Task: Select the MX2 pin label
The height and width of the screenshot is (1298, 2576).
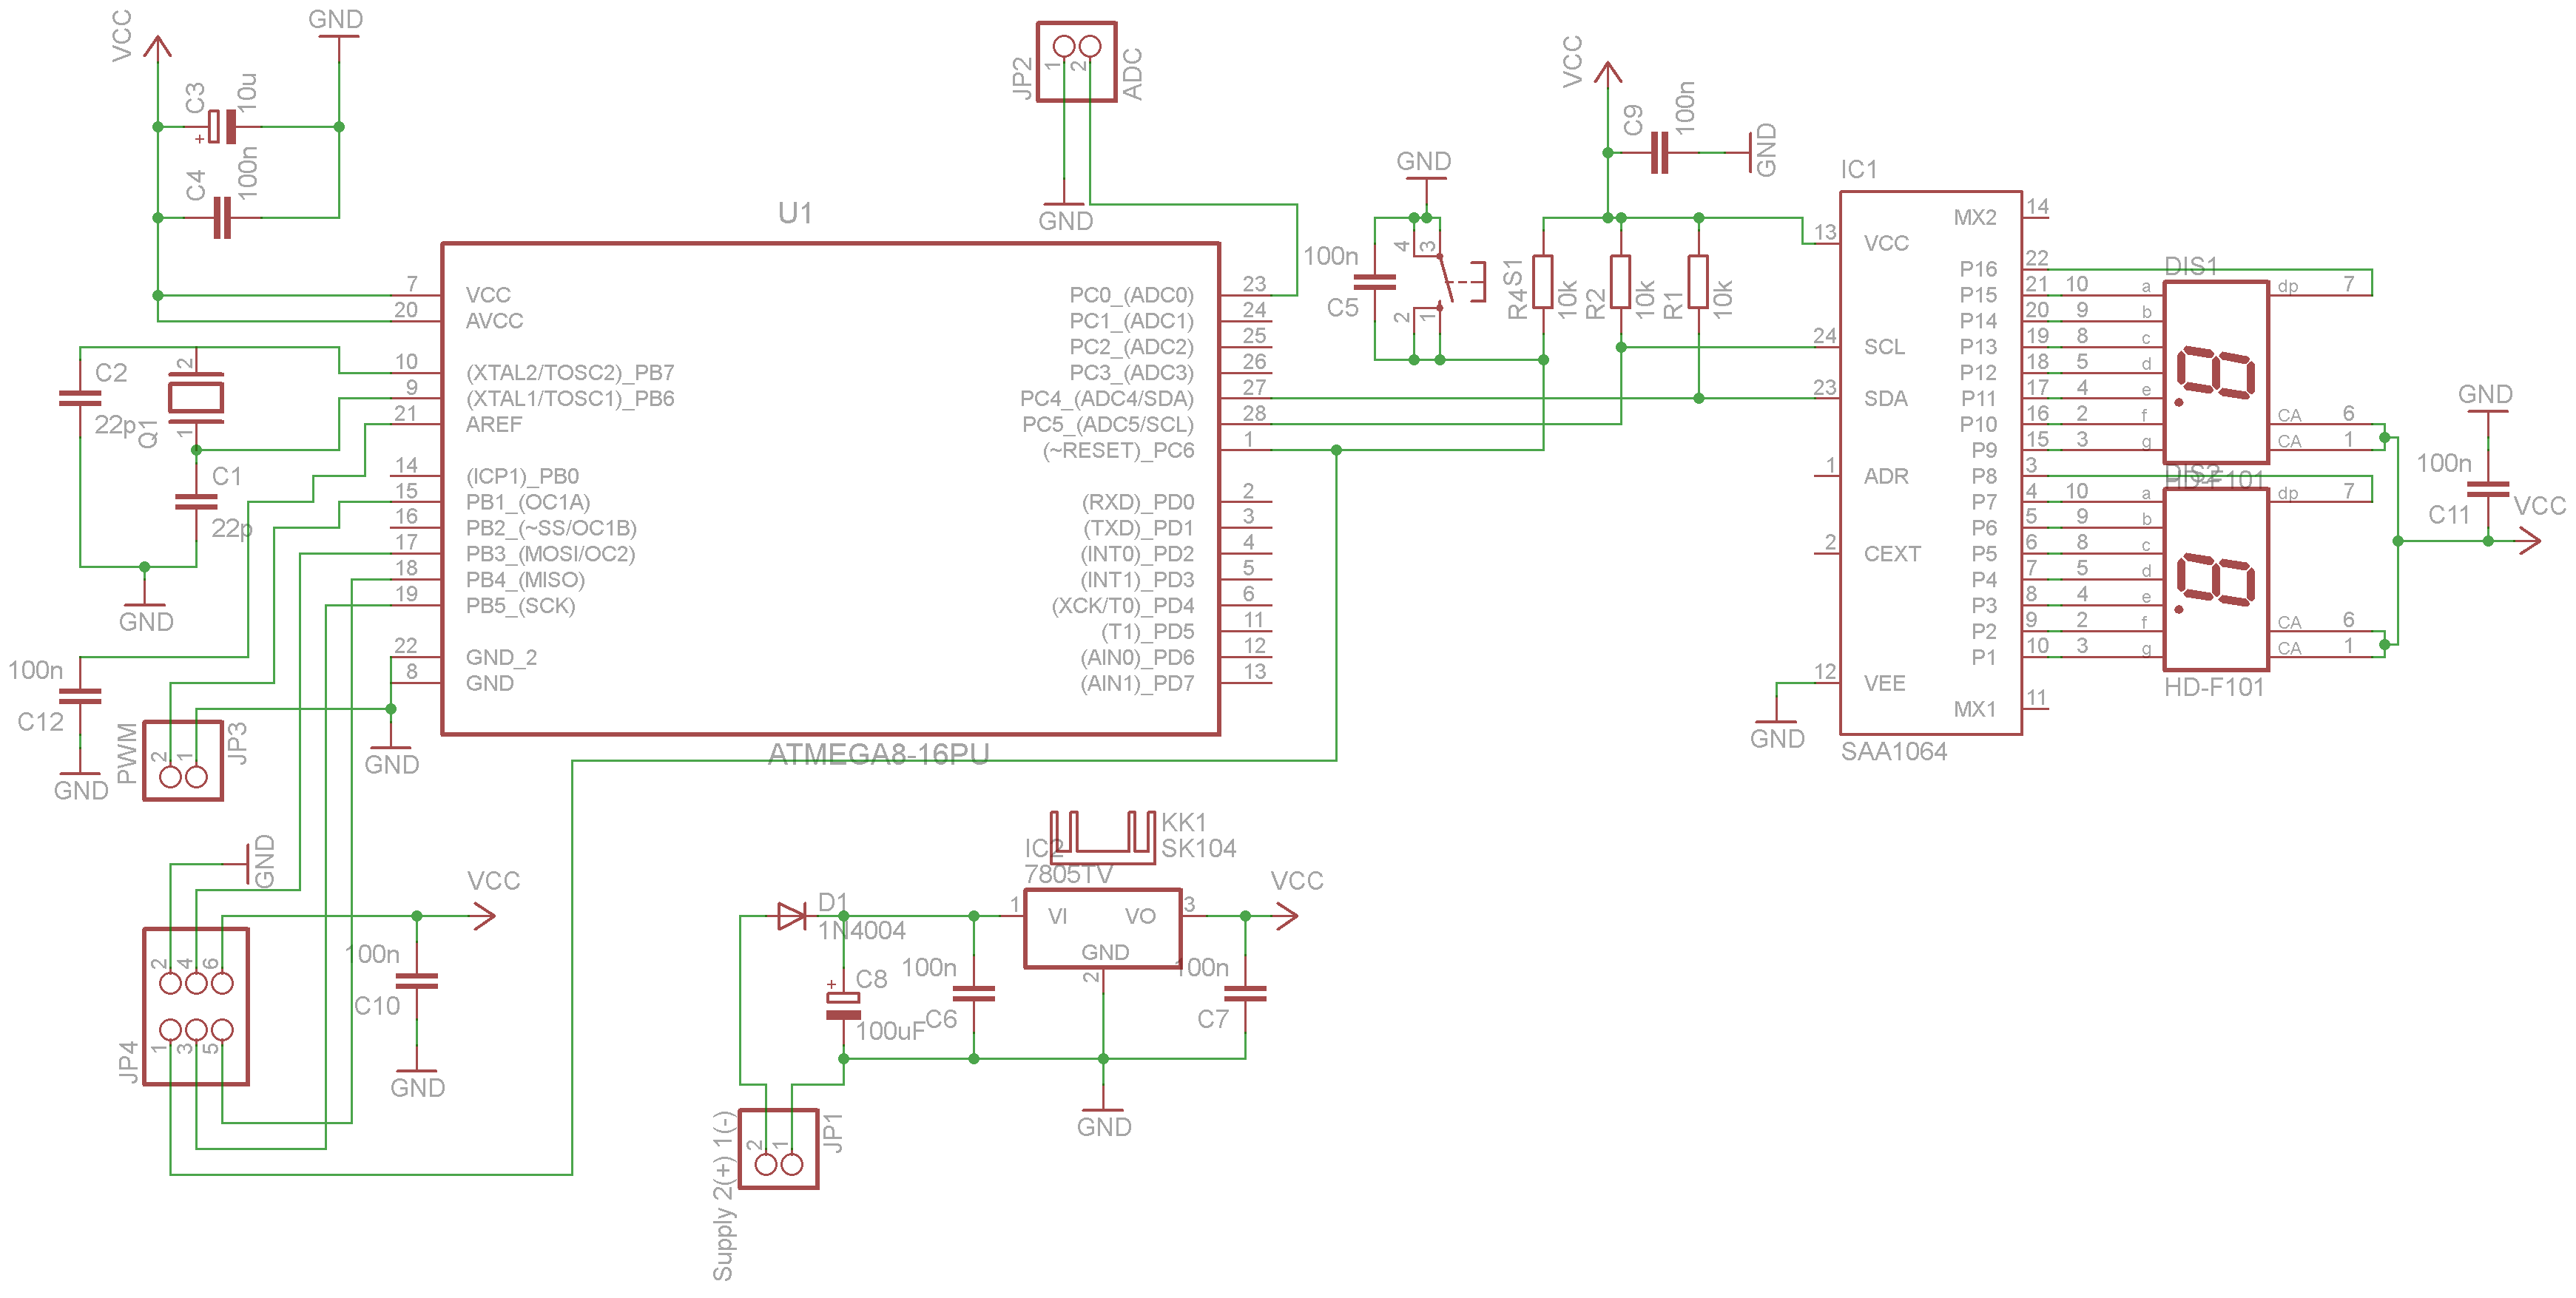Action: coord(1974,217)
